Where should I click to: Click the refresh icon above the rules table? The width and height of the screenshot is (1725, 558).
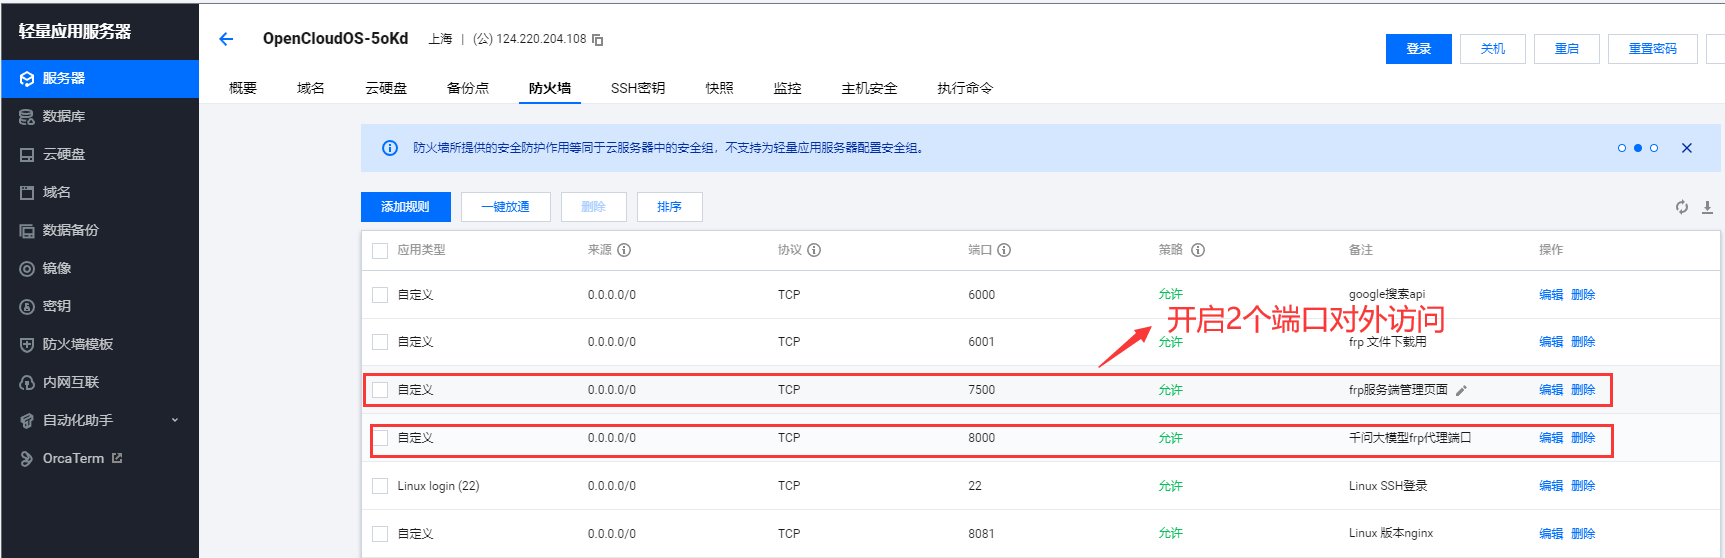1682,207
